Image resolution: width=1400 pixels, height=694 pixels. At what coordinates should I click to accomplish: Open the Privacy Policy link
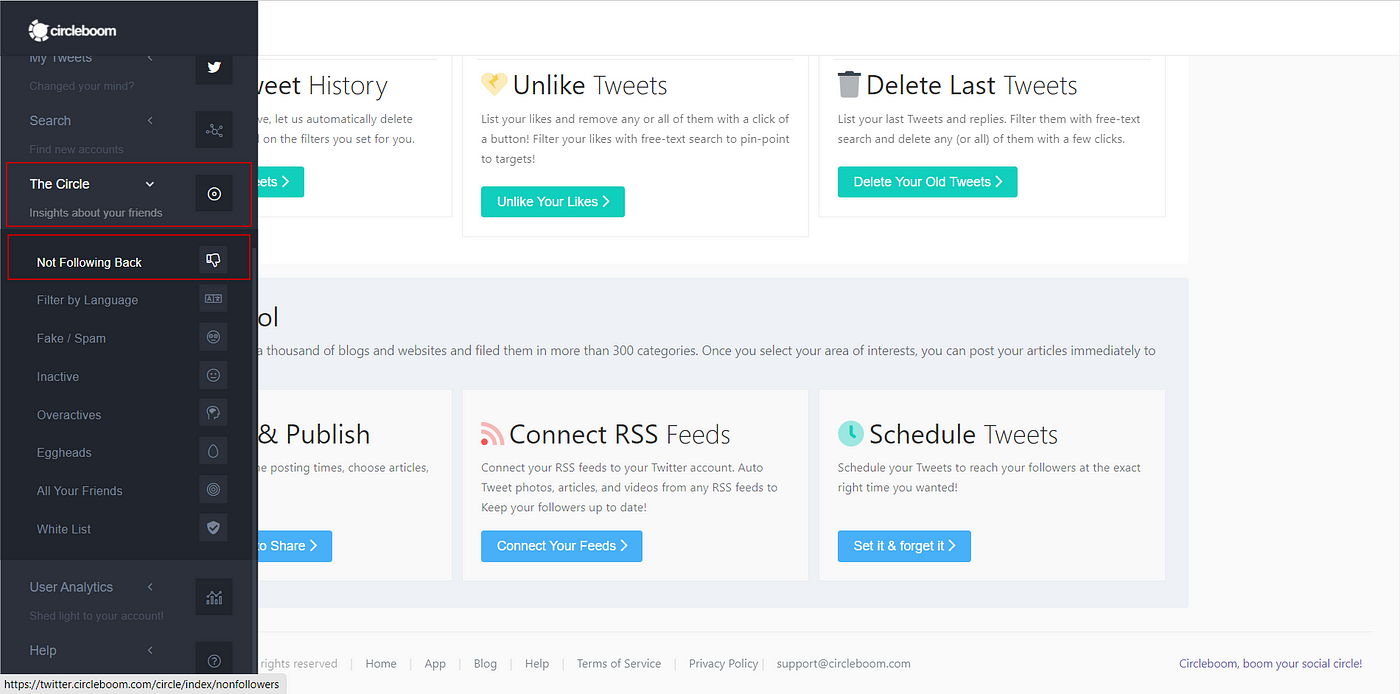[724, 663]
